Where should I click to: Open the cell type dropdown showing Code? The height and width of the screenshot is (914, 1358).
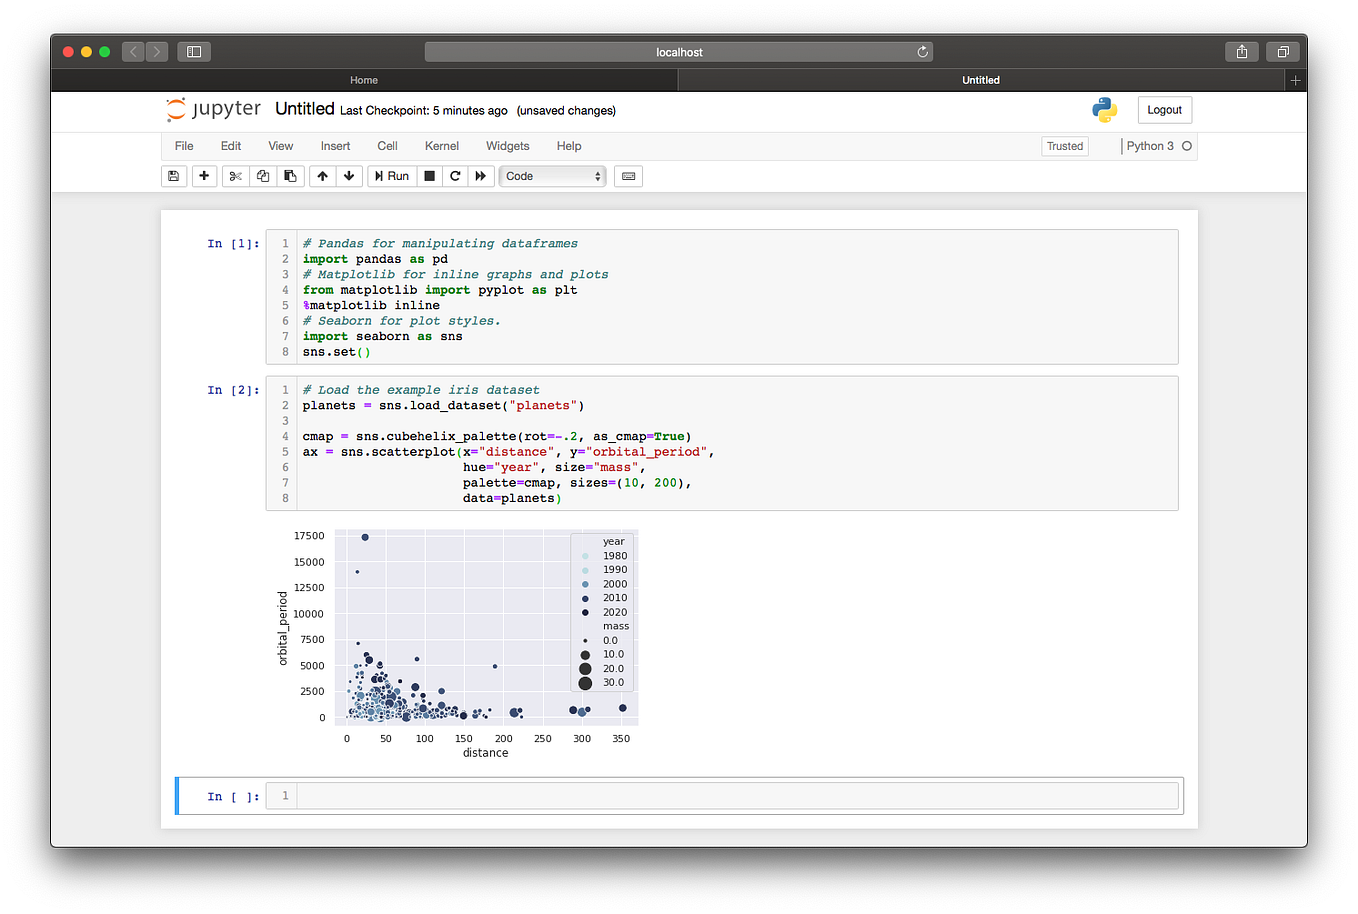pyautogui.click(x=552, y=176)
